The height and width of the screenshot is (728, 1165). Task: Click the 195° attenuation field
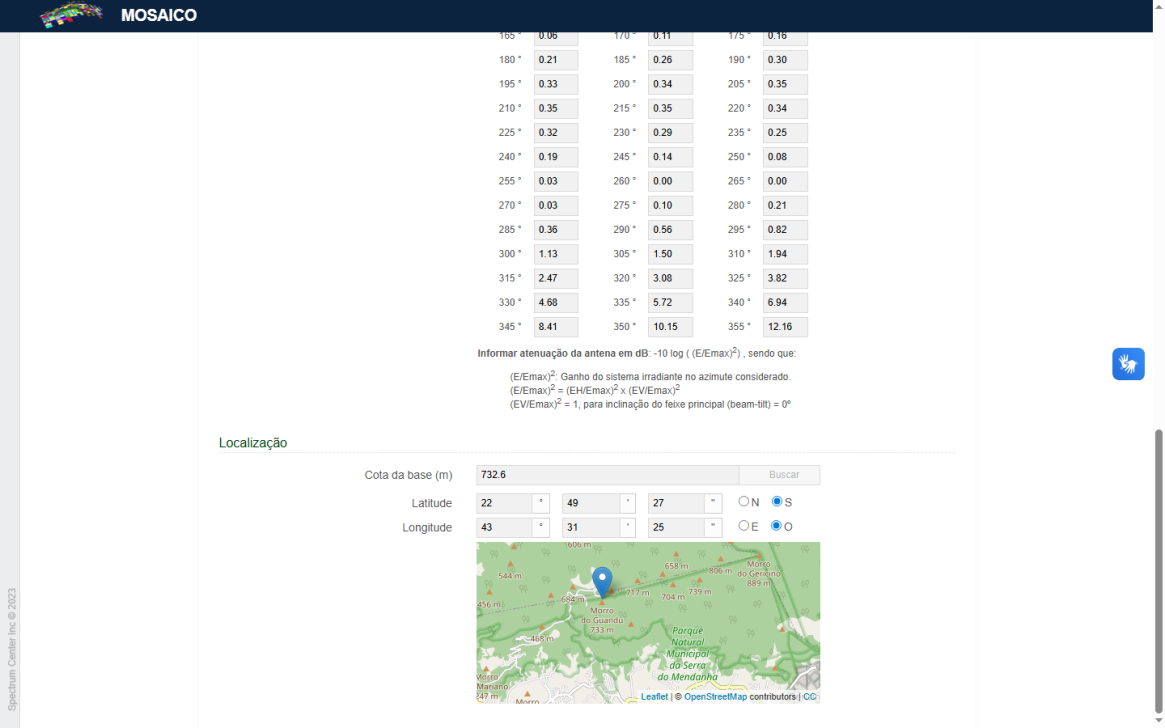(556, 84)
